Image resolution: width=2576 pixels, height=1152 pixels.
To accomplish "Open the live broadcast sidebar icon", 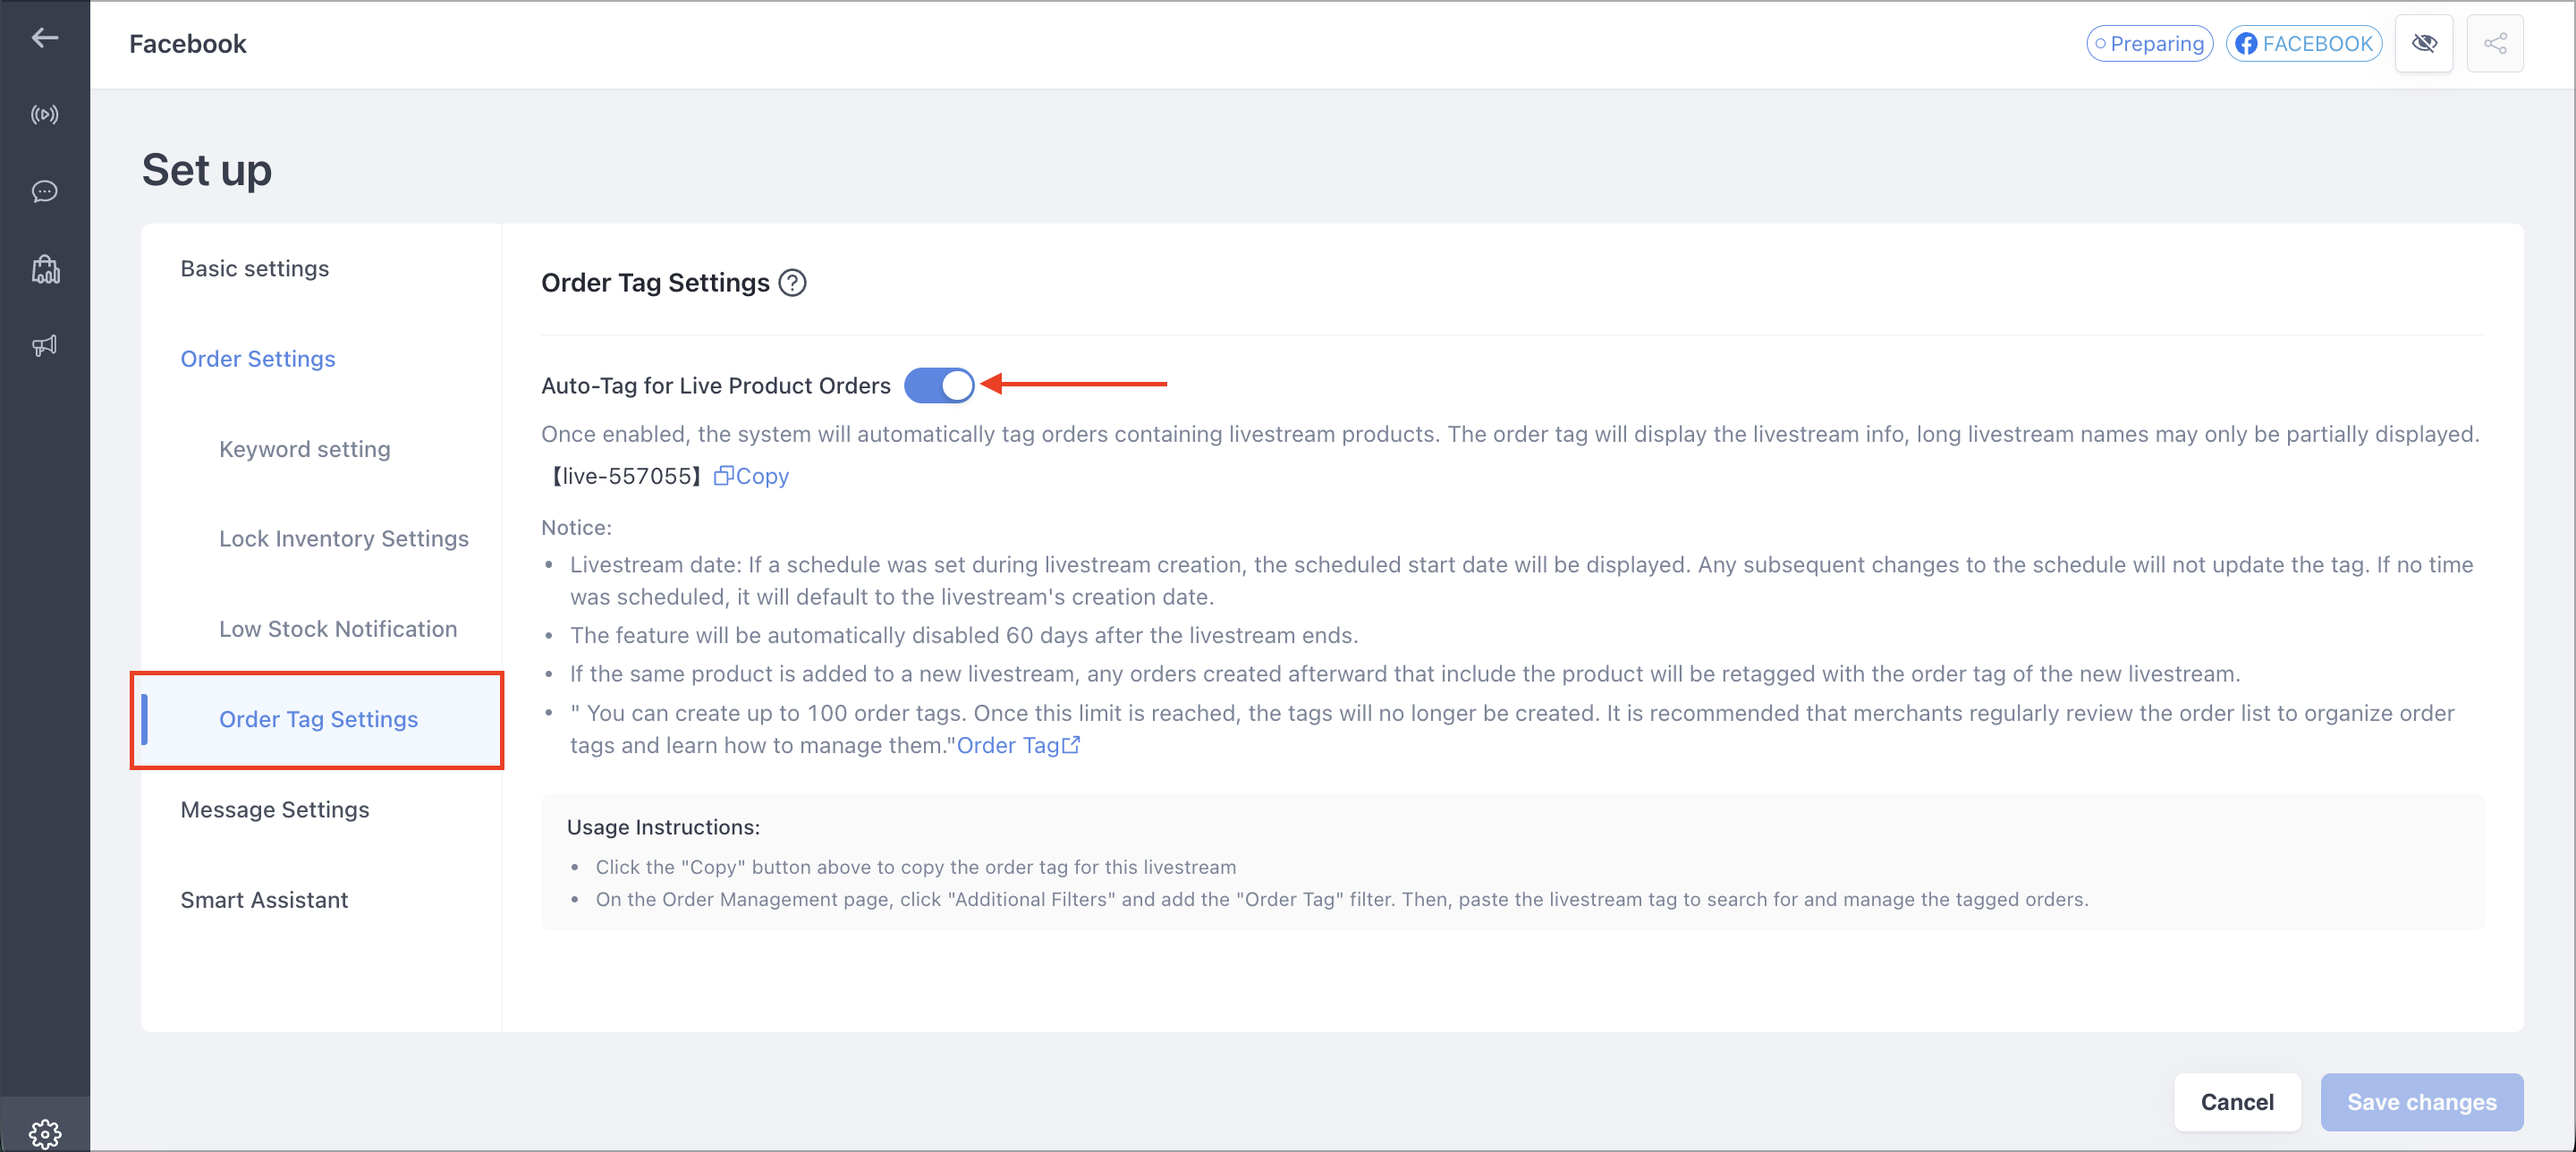I will pos(44,115).
